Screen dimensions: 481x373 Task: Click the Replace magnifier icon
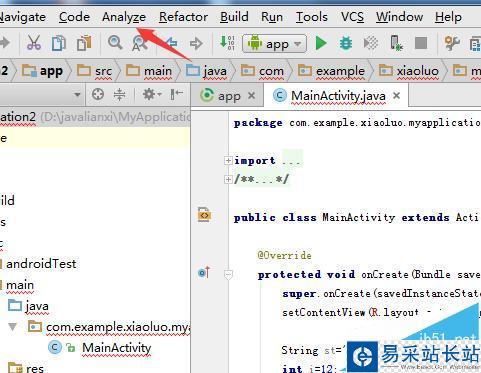click(139, 43)
